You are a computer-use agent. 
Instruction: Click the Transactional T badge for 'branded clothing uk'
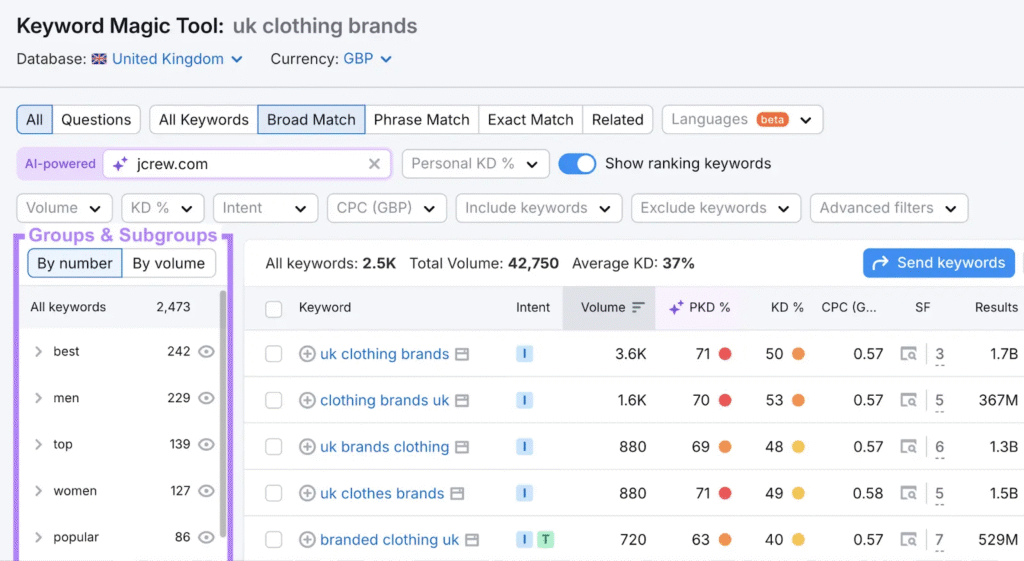[545, 539]
